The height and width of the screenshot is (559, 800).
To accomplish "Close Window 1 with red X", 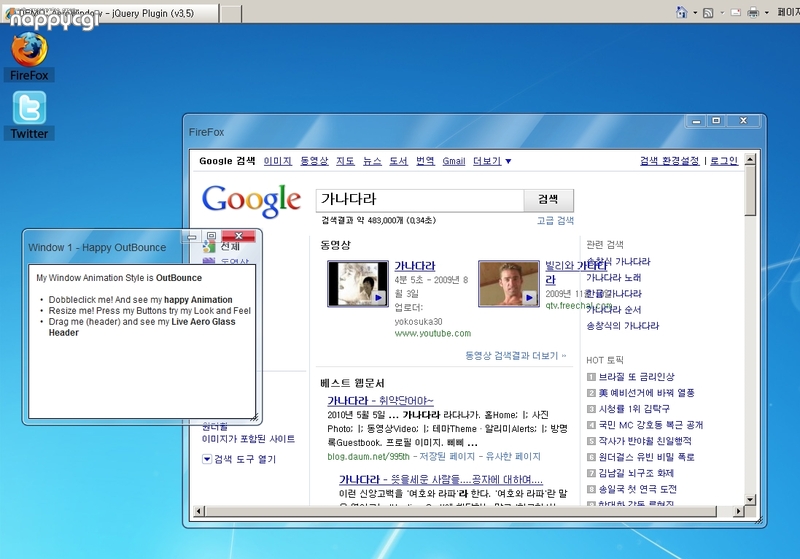I will [238, 236].
